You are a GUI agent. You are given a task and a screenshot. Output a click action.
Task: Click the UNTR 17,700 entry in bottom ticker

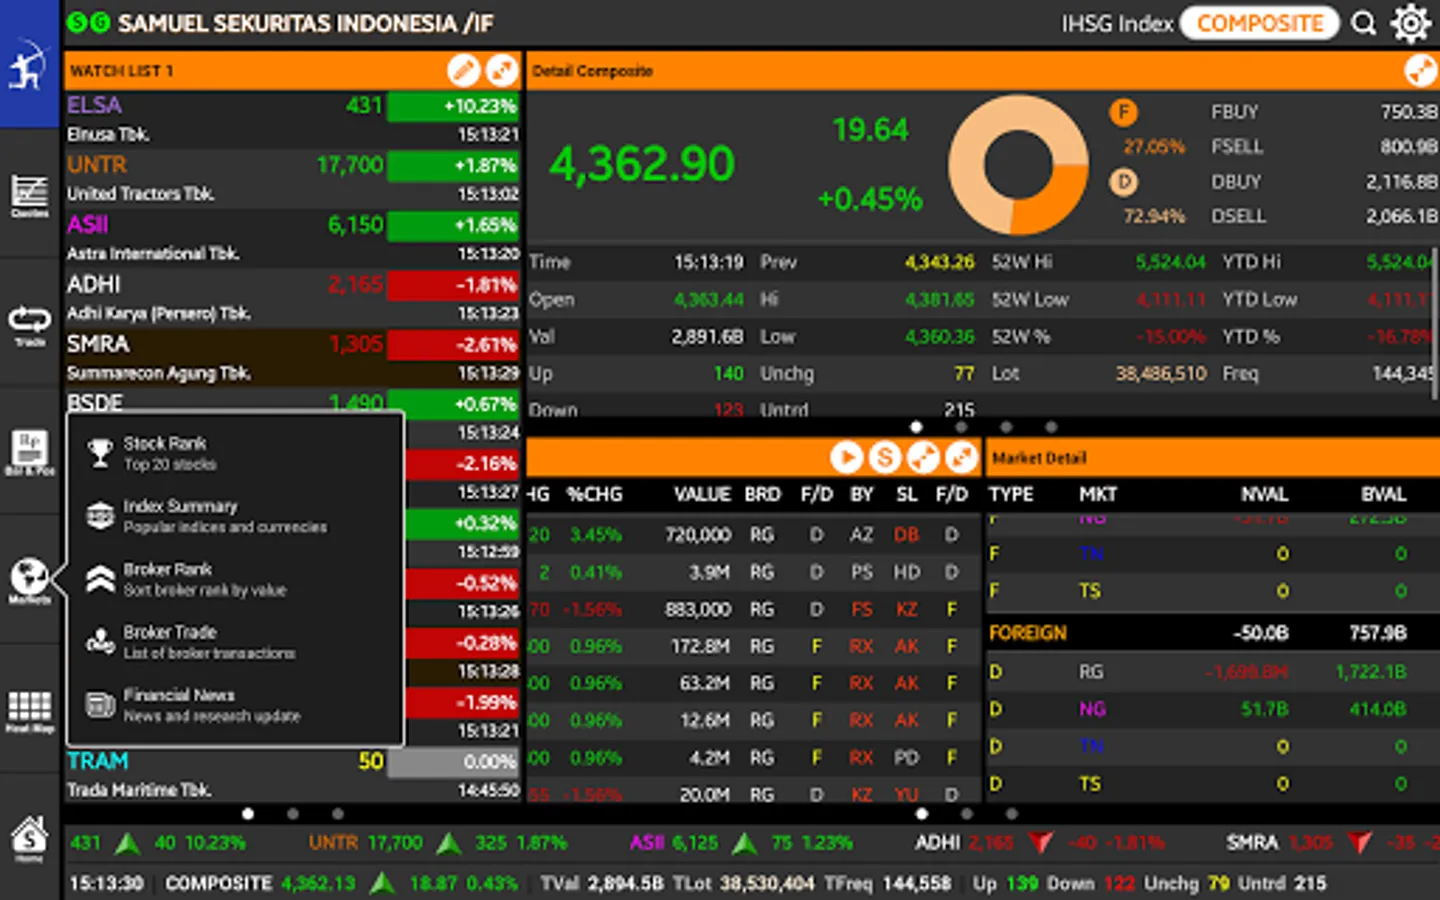[437, 843]
